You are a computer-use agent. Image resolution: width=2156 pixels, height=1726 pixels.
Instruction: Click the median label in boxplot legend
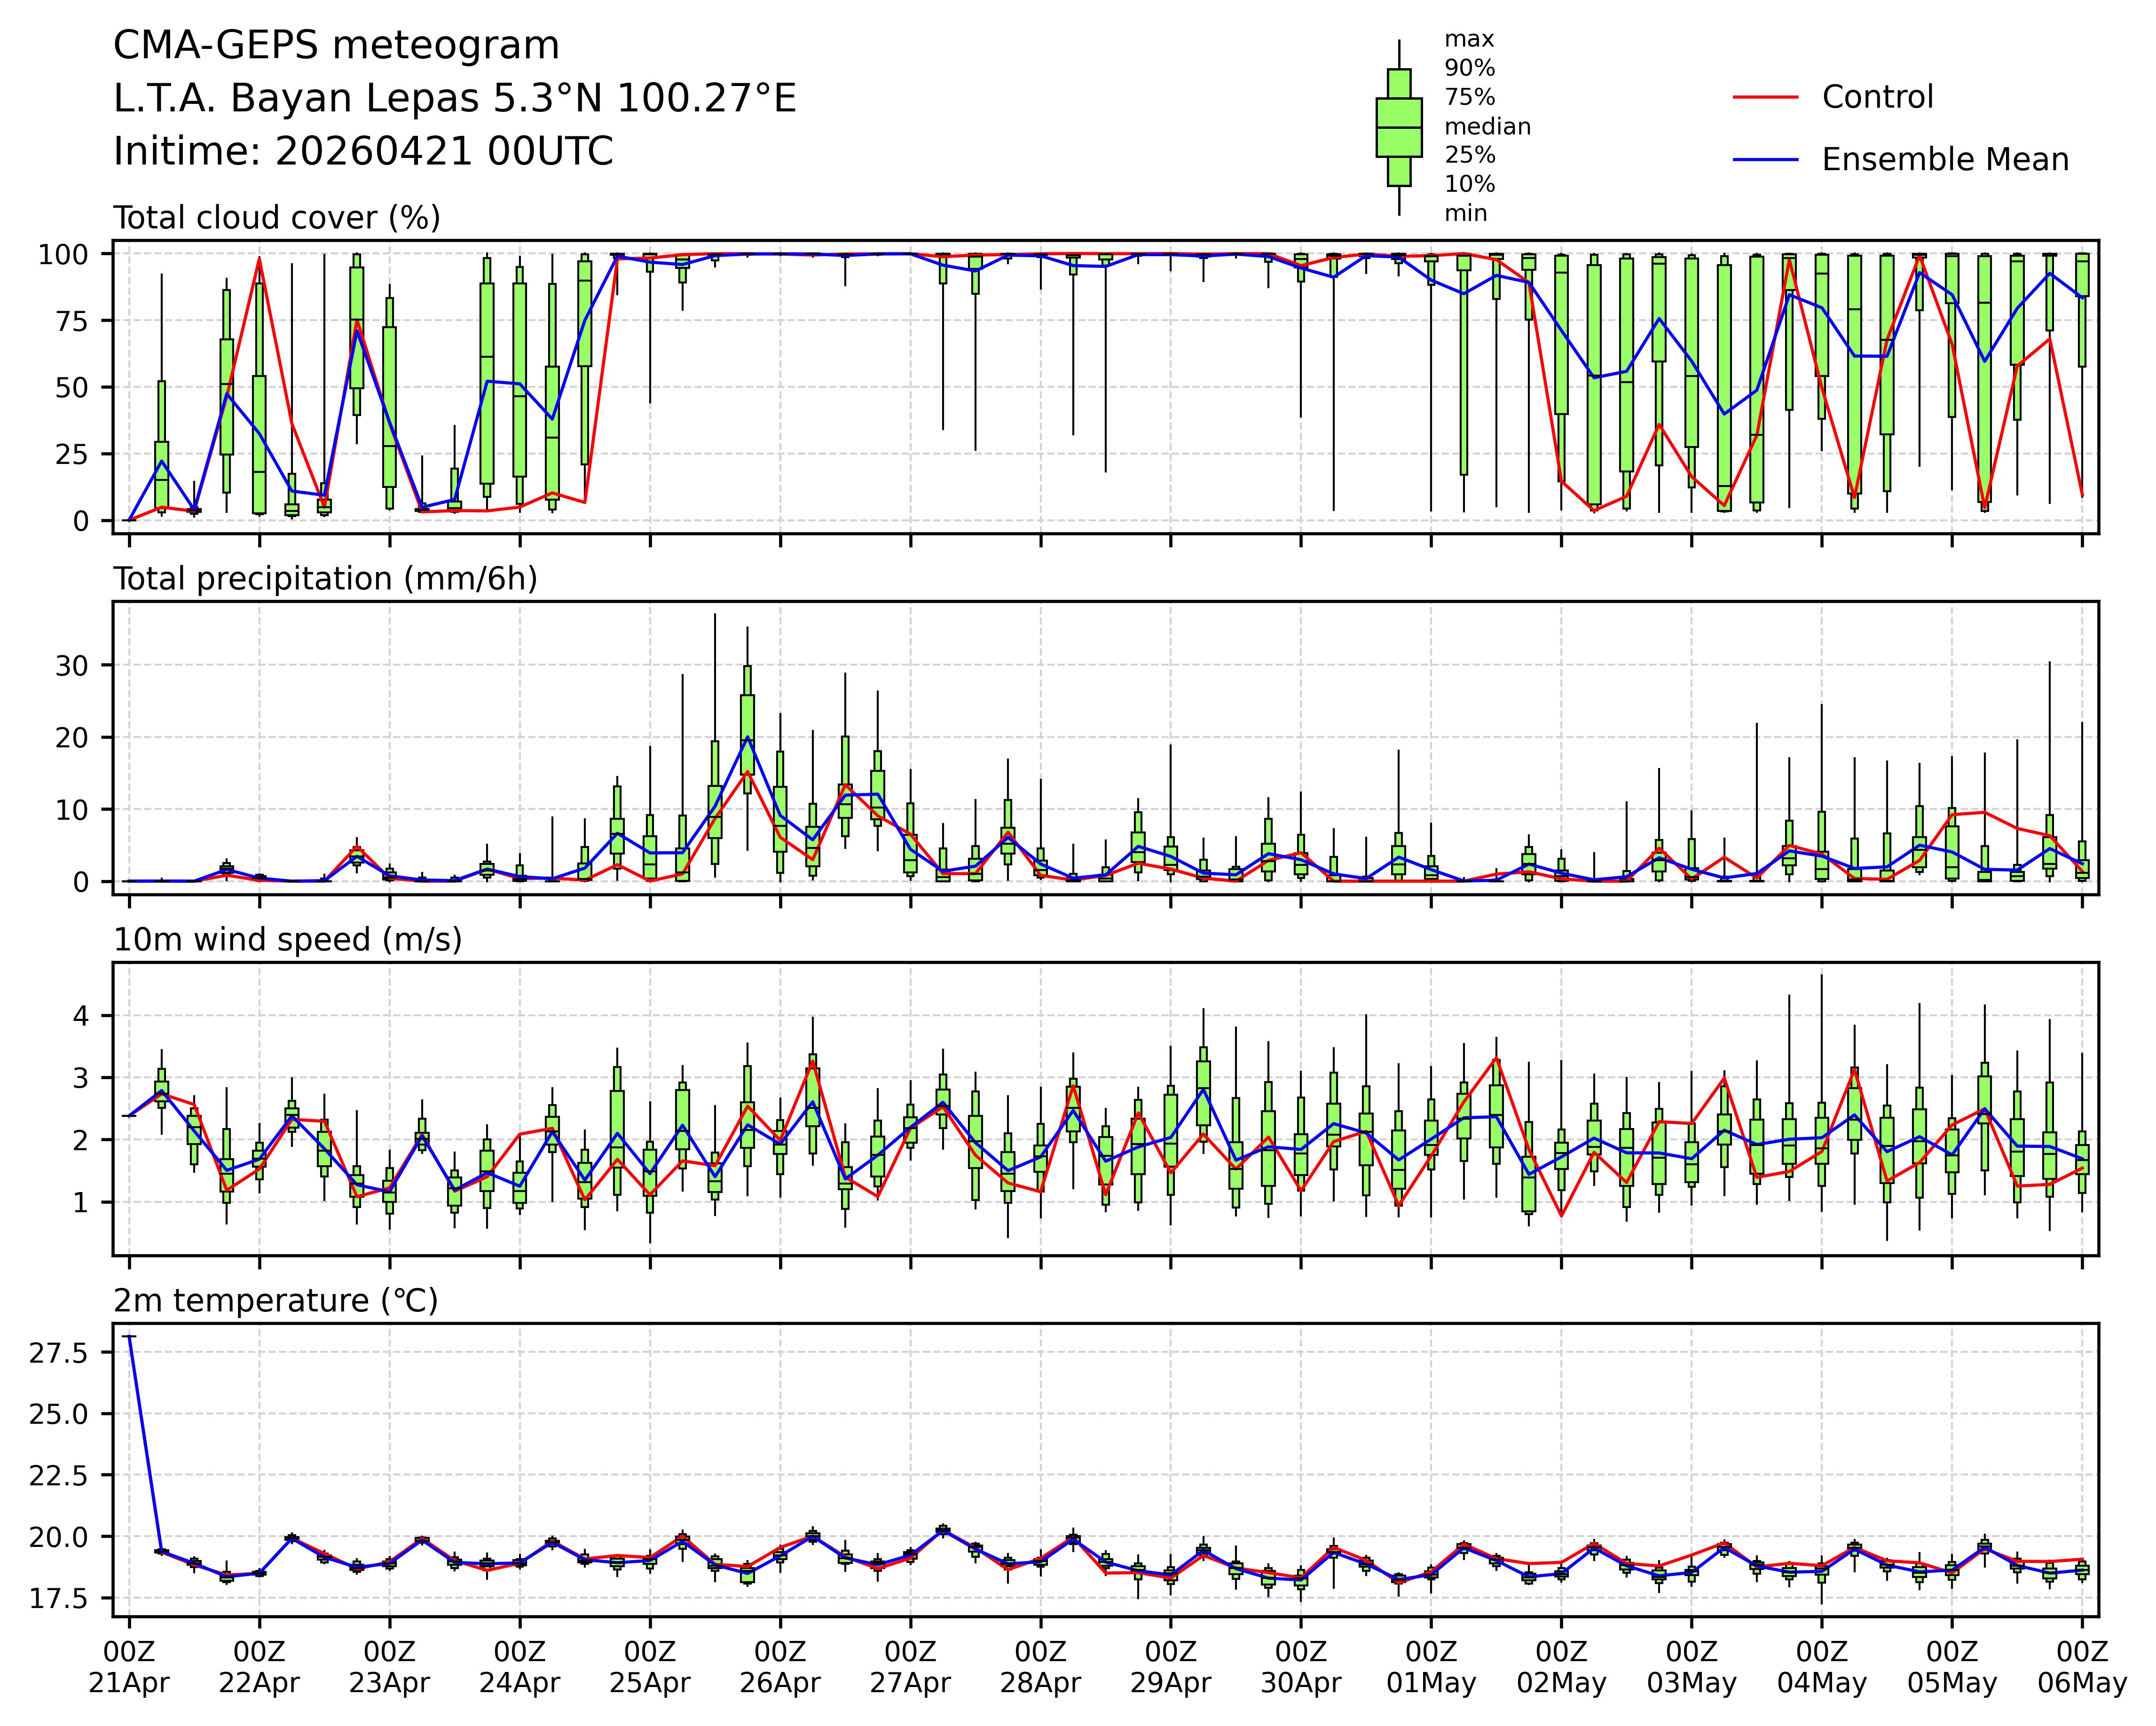point(1487,127)
